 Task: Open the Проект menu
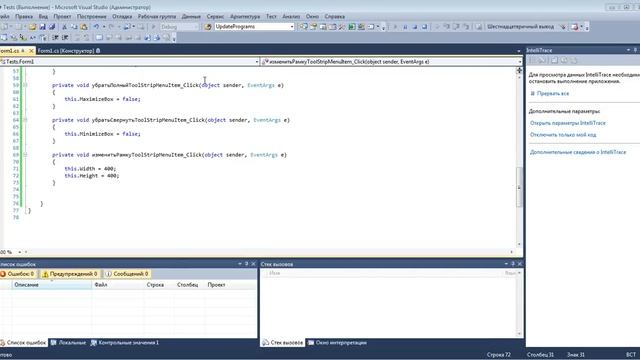(x=62, y=17)
